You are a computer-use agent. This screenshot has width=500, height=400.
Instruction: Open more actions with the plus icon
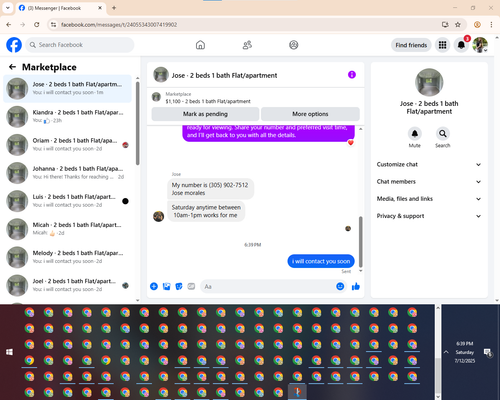click(x=154, y=286)
